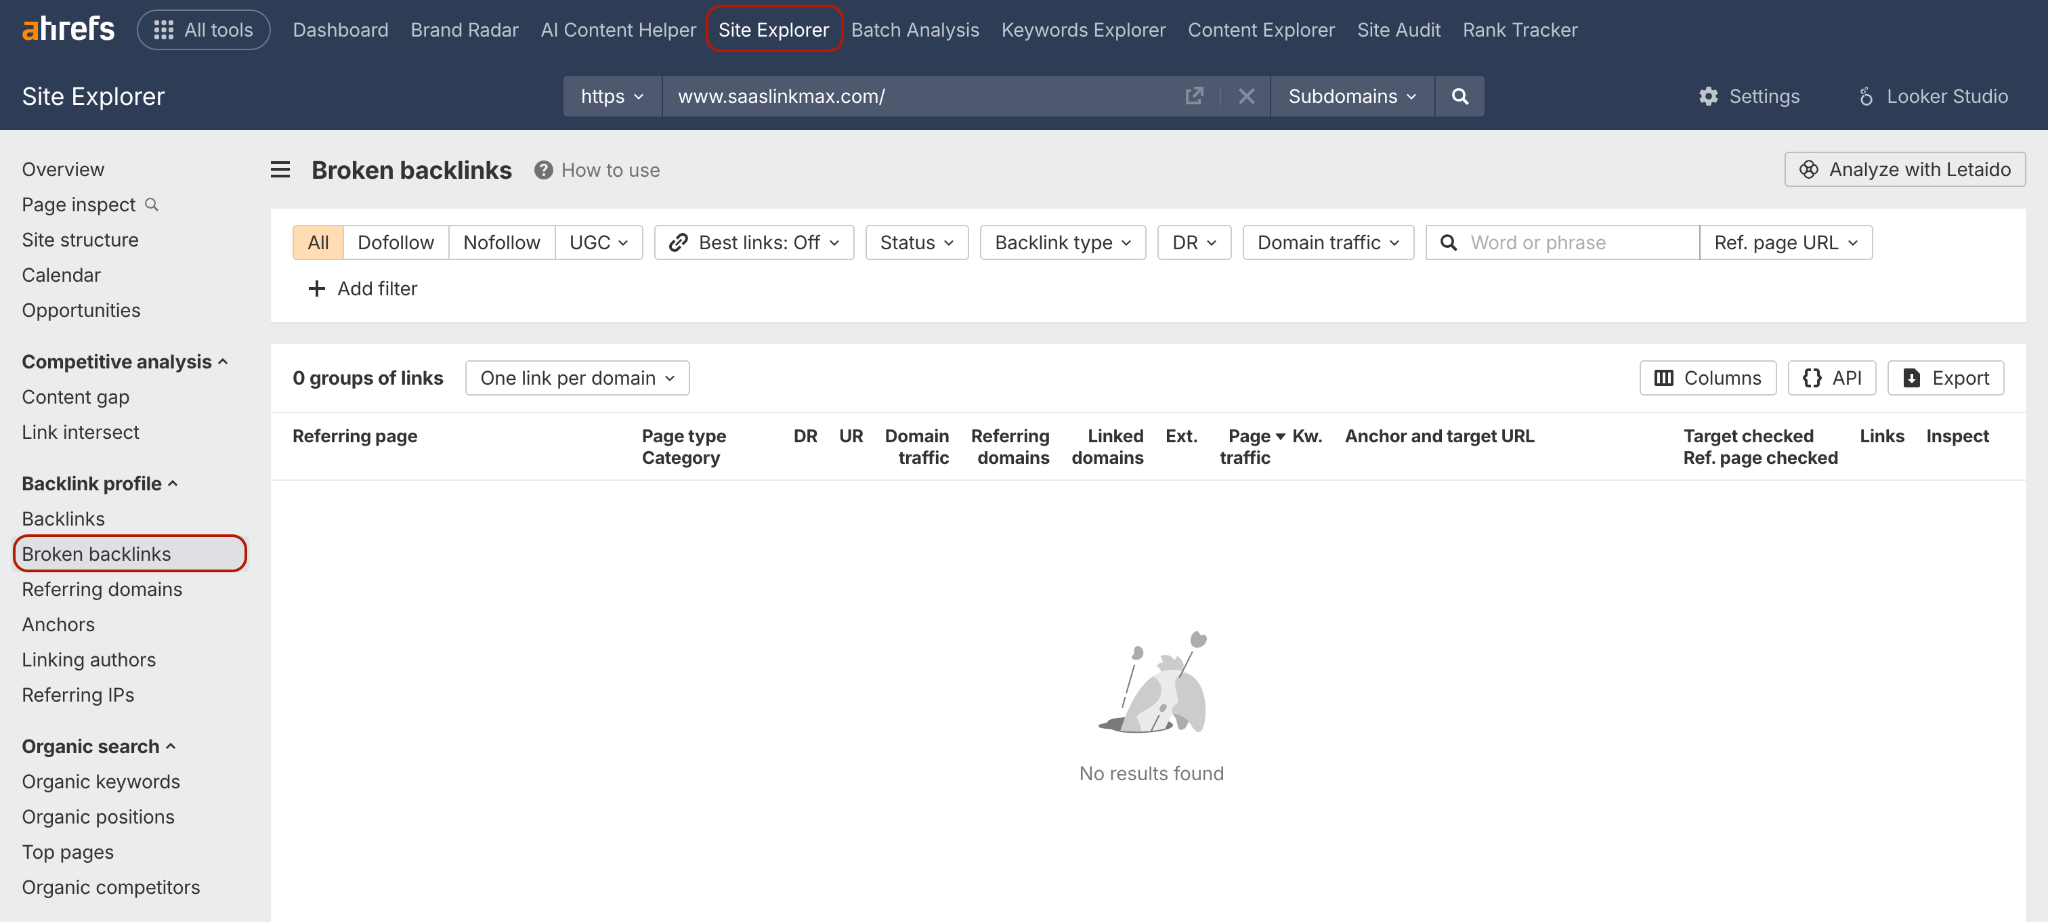Viewport: 2048px width, 922px height.
Task: Sort by Referring domains column
Action: (x=1010, y=446)
